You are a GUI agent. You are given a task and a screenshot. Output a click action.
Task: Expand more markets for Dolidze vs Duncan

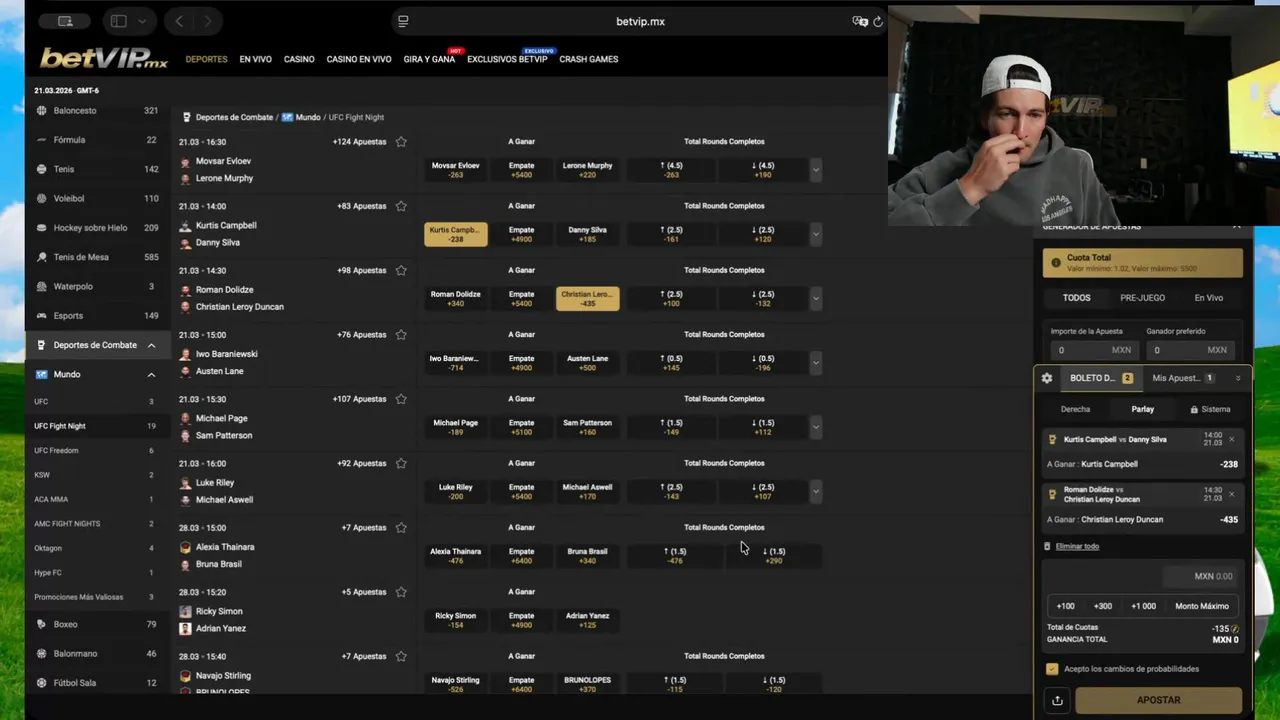click(x=815, y=298)
